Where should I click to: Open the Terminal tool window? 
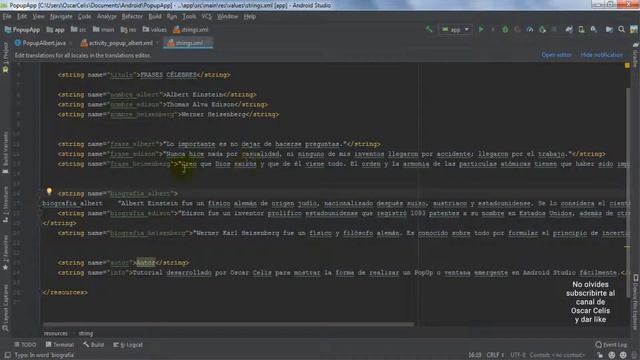point(60,345)
